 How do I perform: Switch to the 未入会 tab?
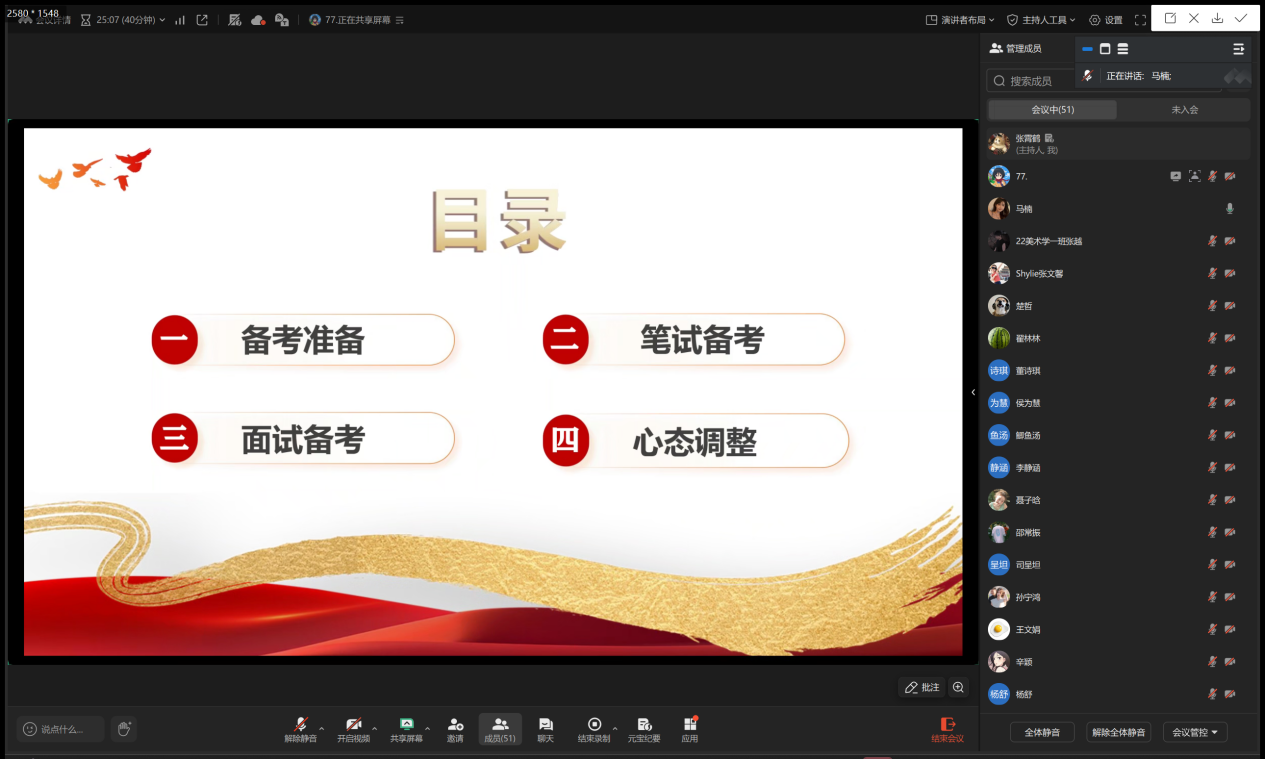tap(1184, 110)
